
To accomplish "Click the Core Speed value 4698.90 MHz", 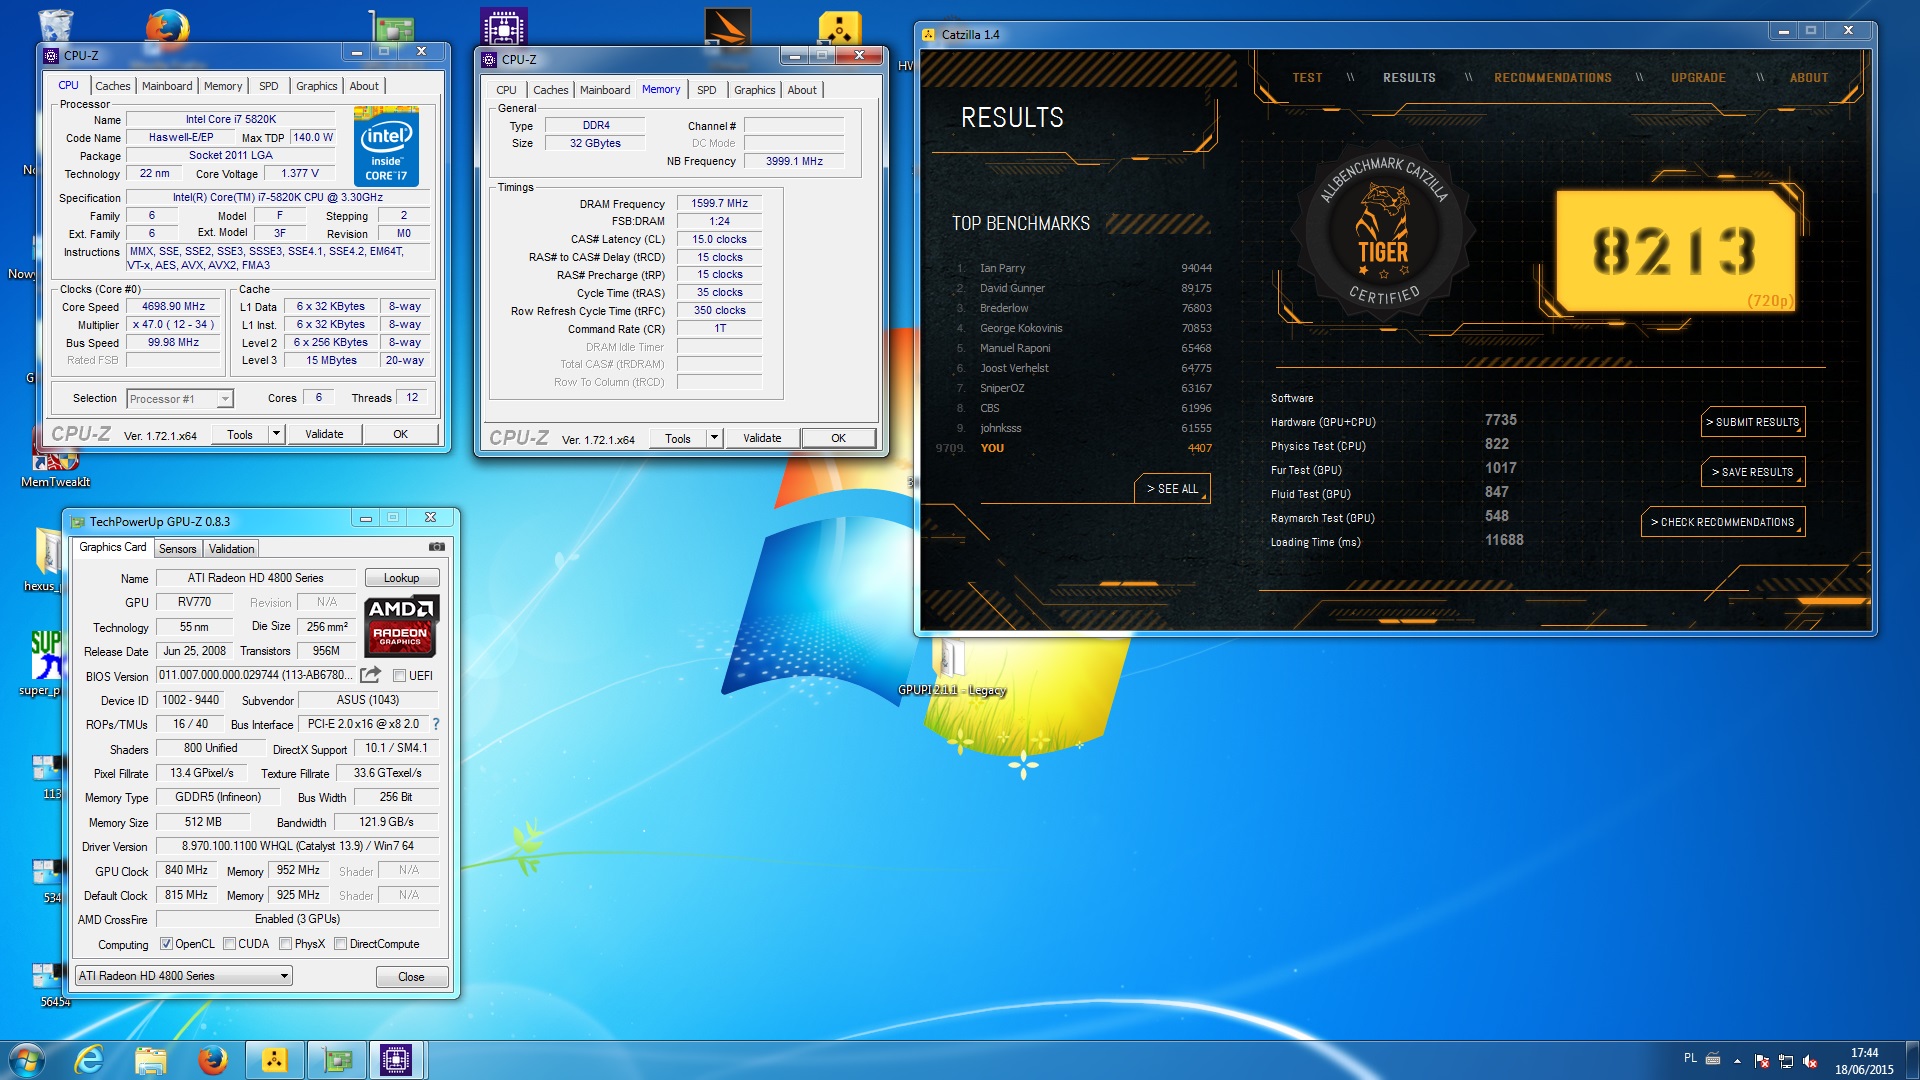I will tap(174, 307).
